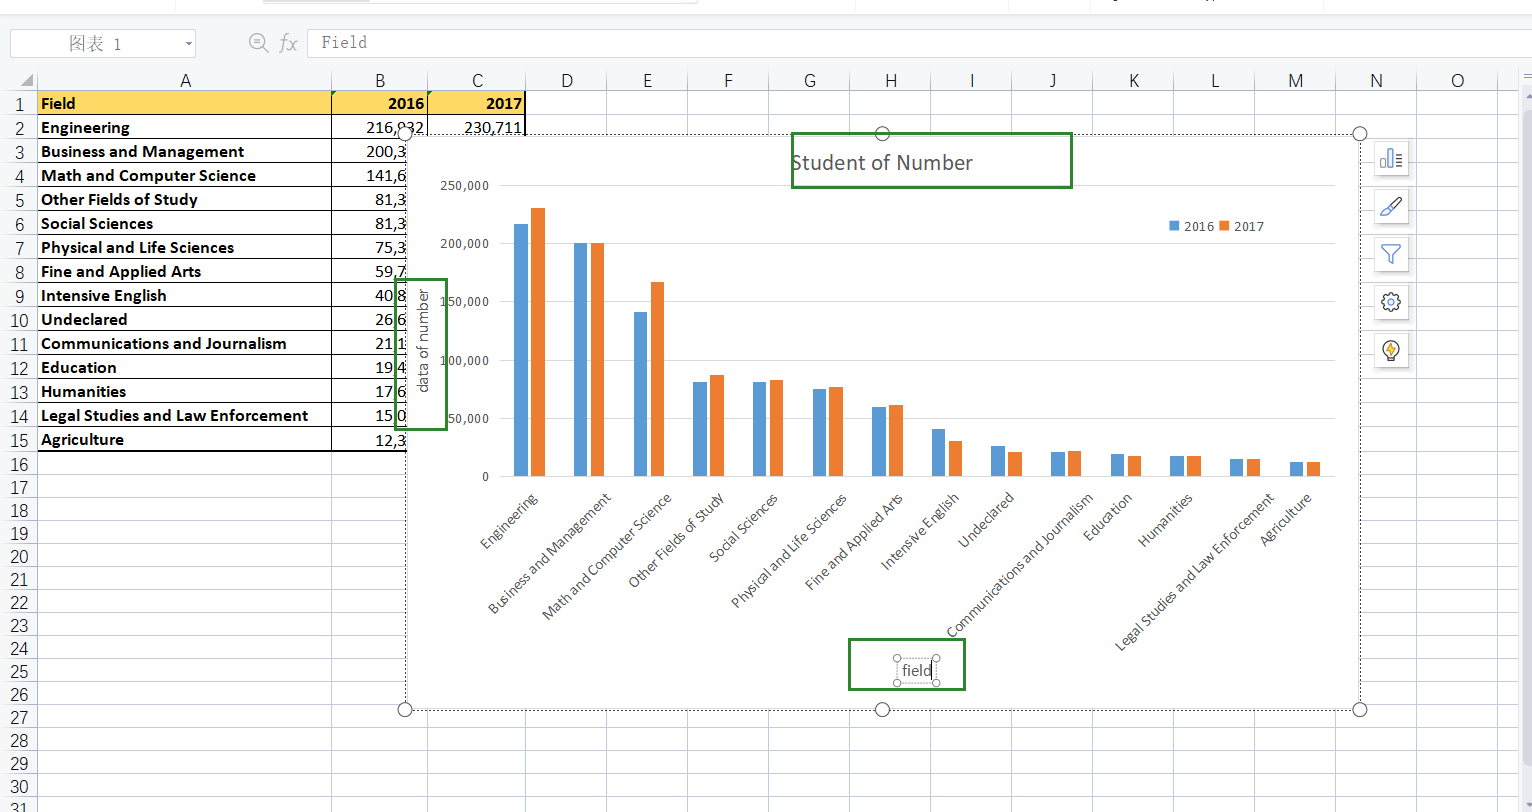Select column O header
This screenshot has height=812, width=1532.
(1457, 81)
